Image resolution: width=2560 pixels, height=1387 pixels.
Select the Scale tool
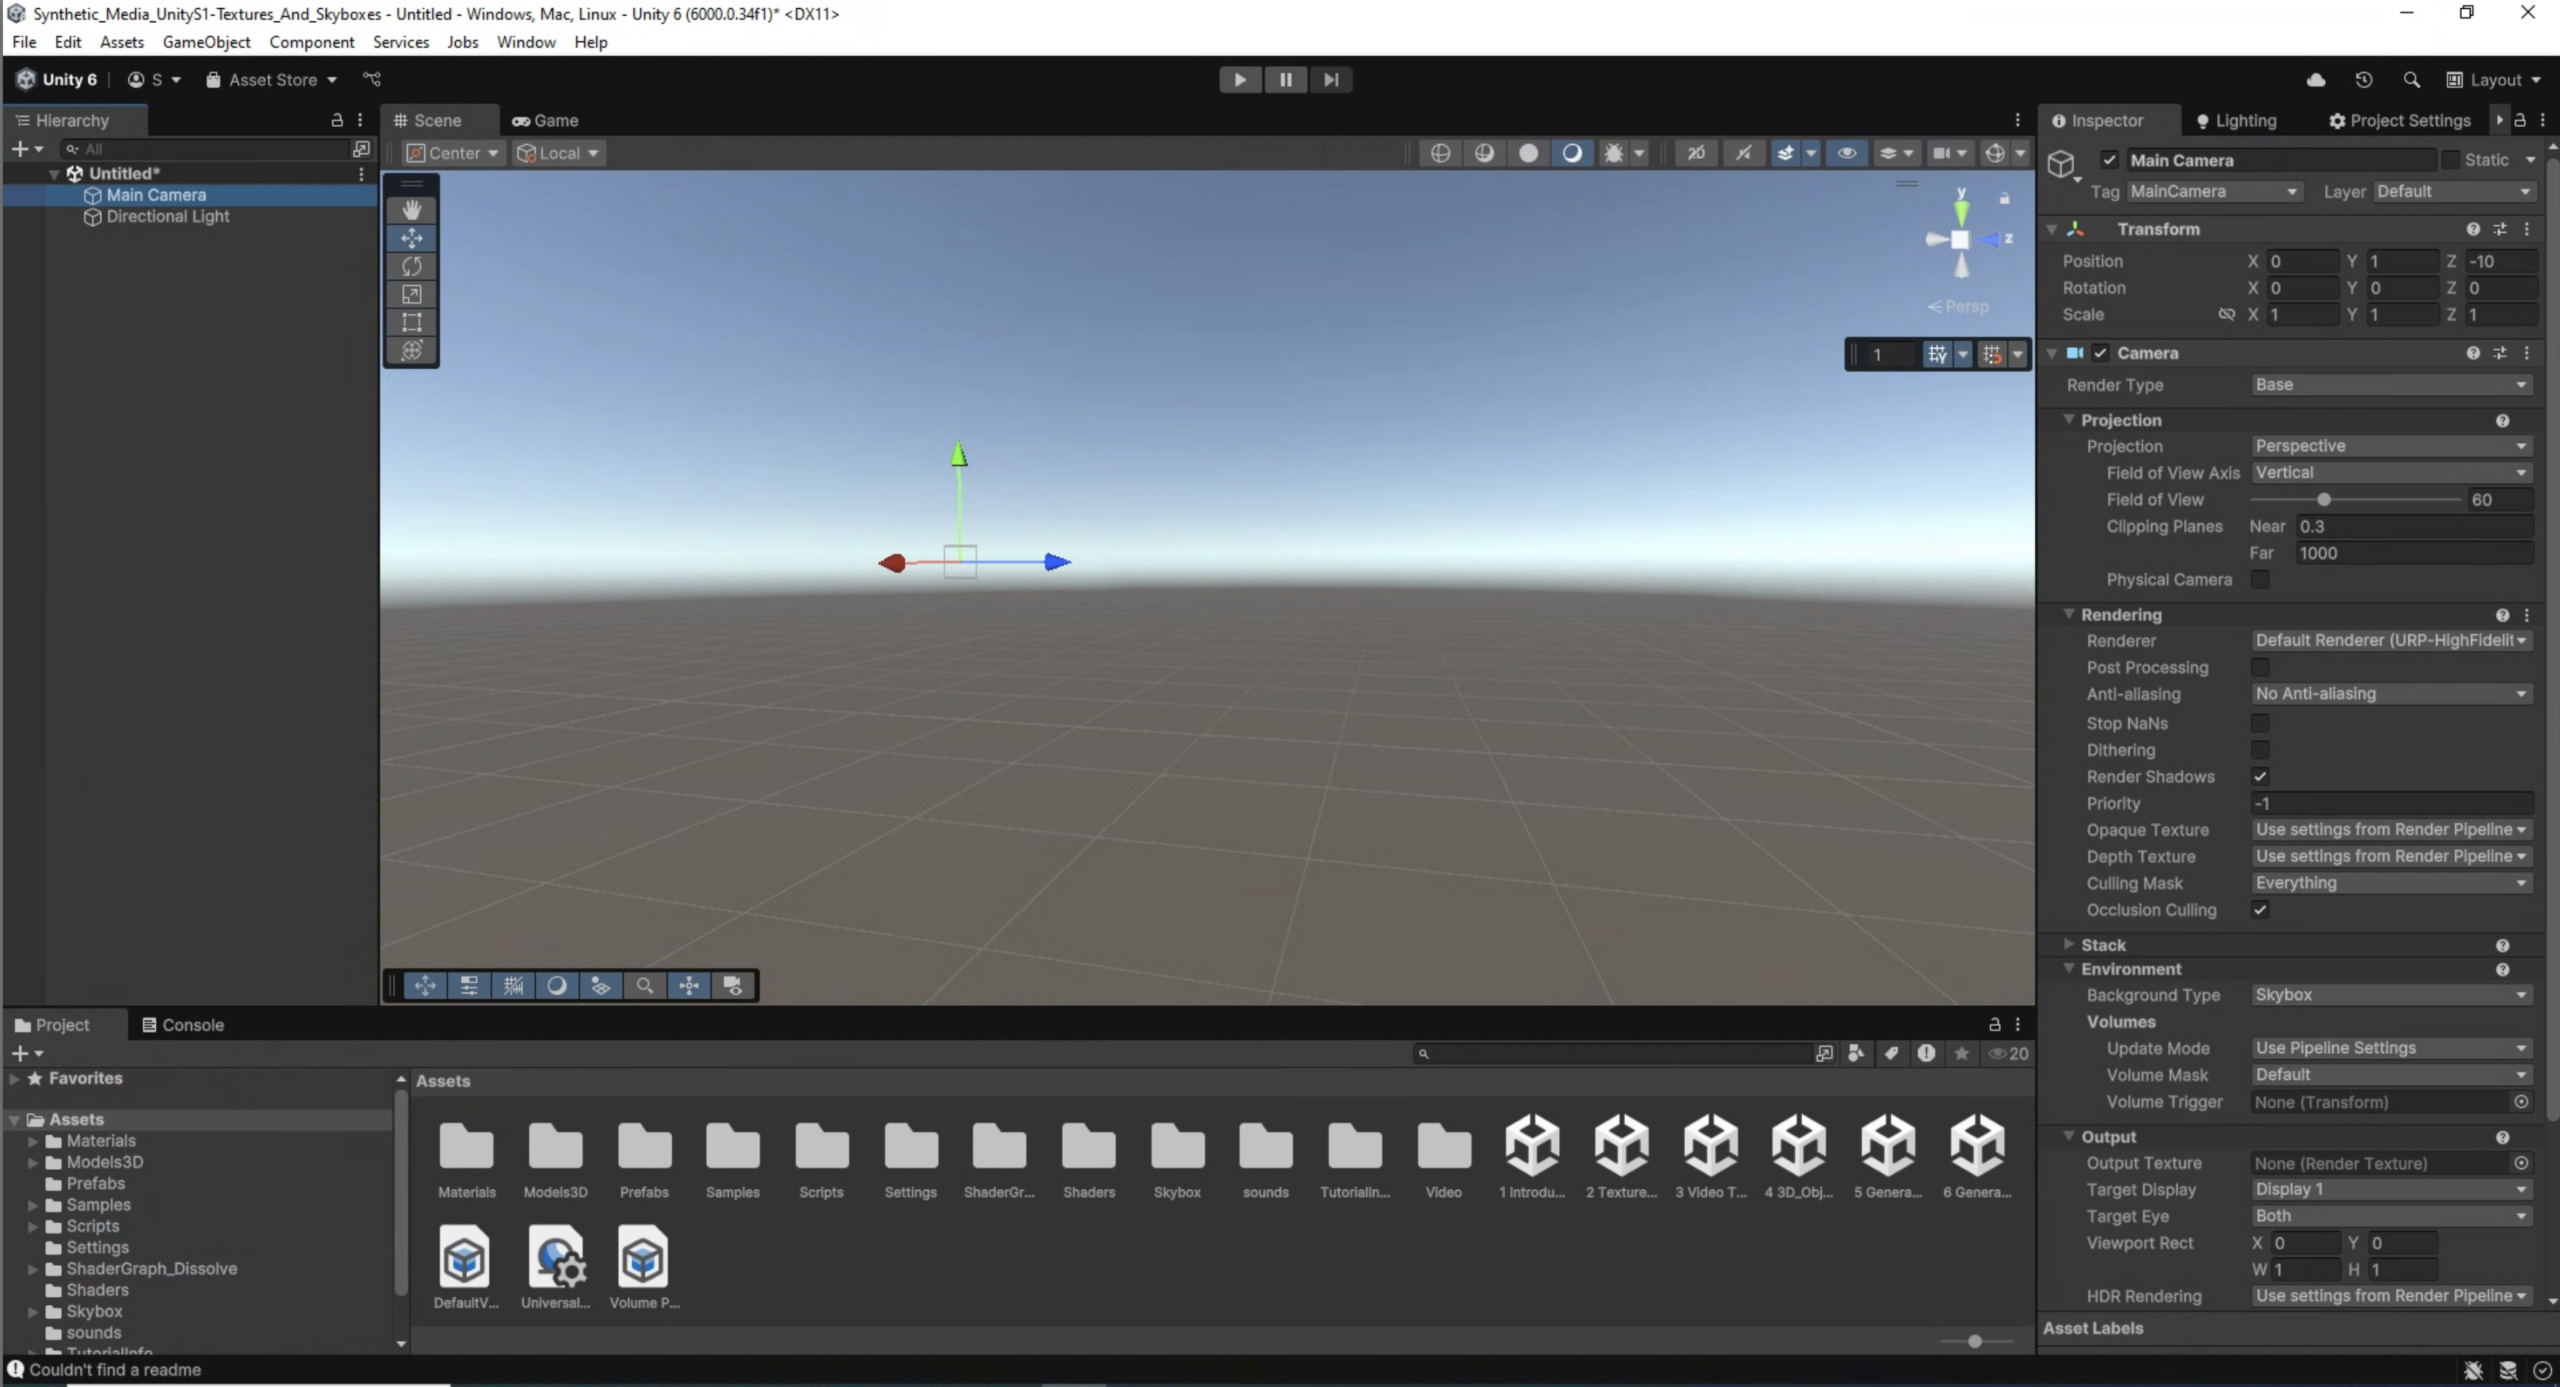[411, 294]
